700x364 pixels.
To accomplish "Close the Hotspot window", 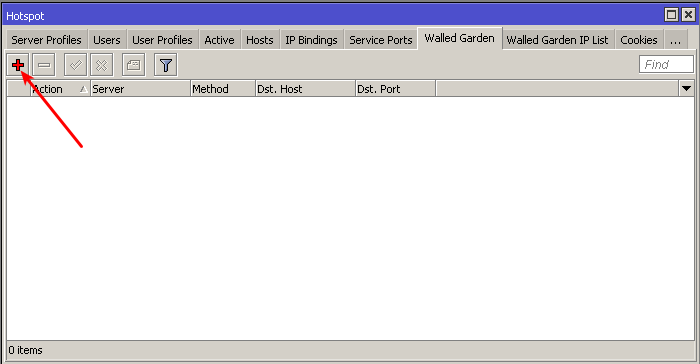I will tap(688, 15).
